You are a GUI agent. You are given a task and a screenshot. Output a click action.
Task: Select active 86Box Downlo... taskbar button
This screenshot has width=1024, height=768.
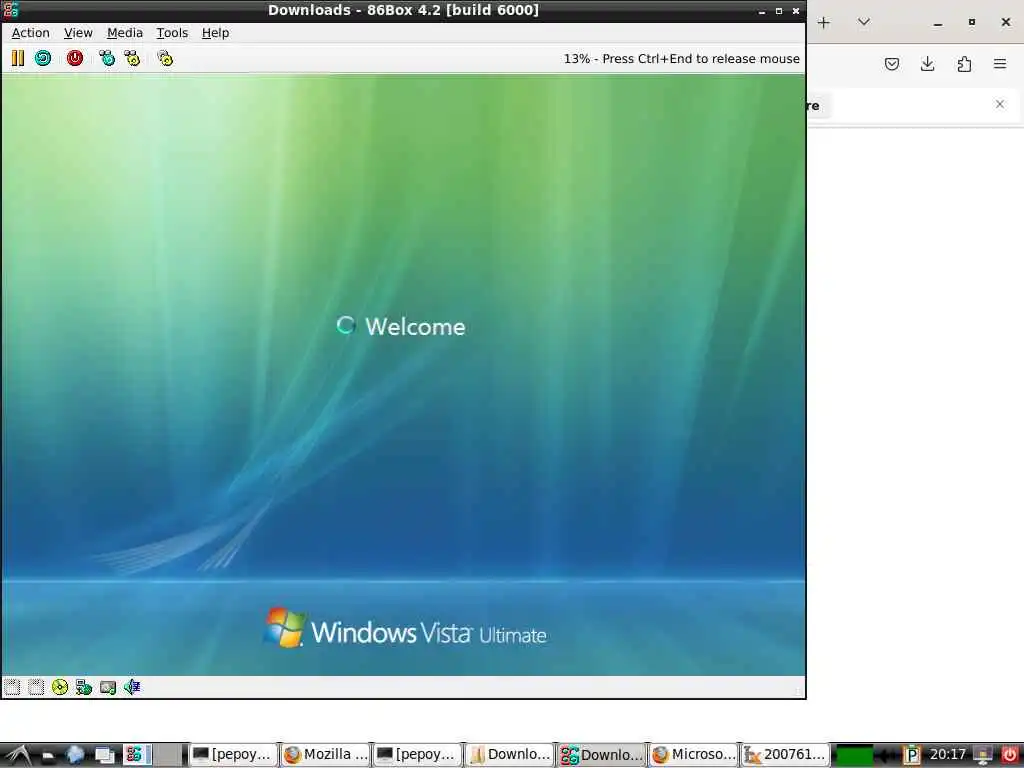(601, 755)
